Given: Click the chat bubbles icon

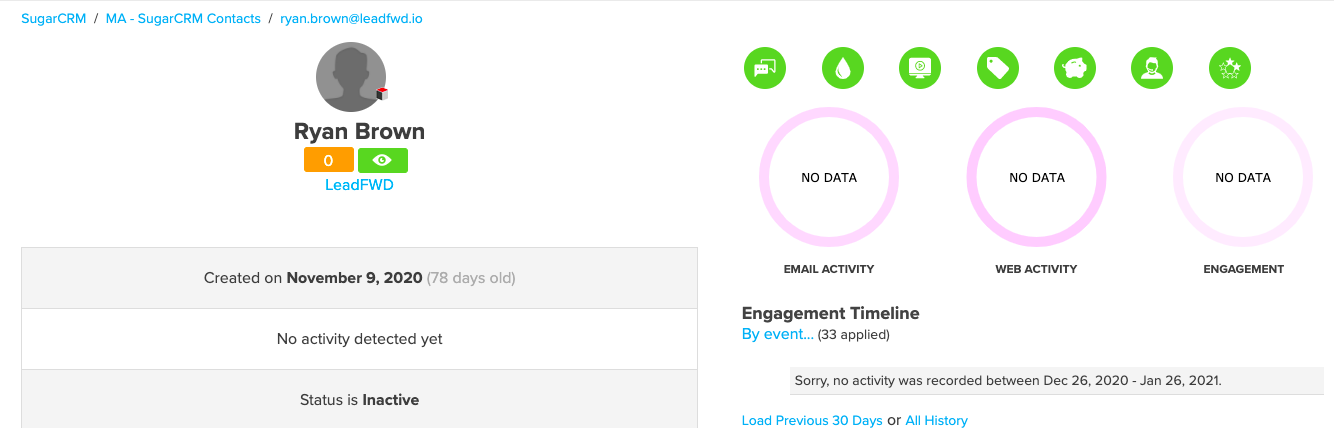Looking at the screenshot, I should pyautogui.click(x=765, y=68).
